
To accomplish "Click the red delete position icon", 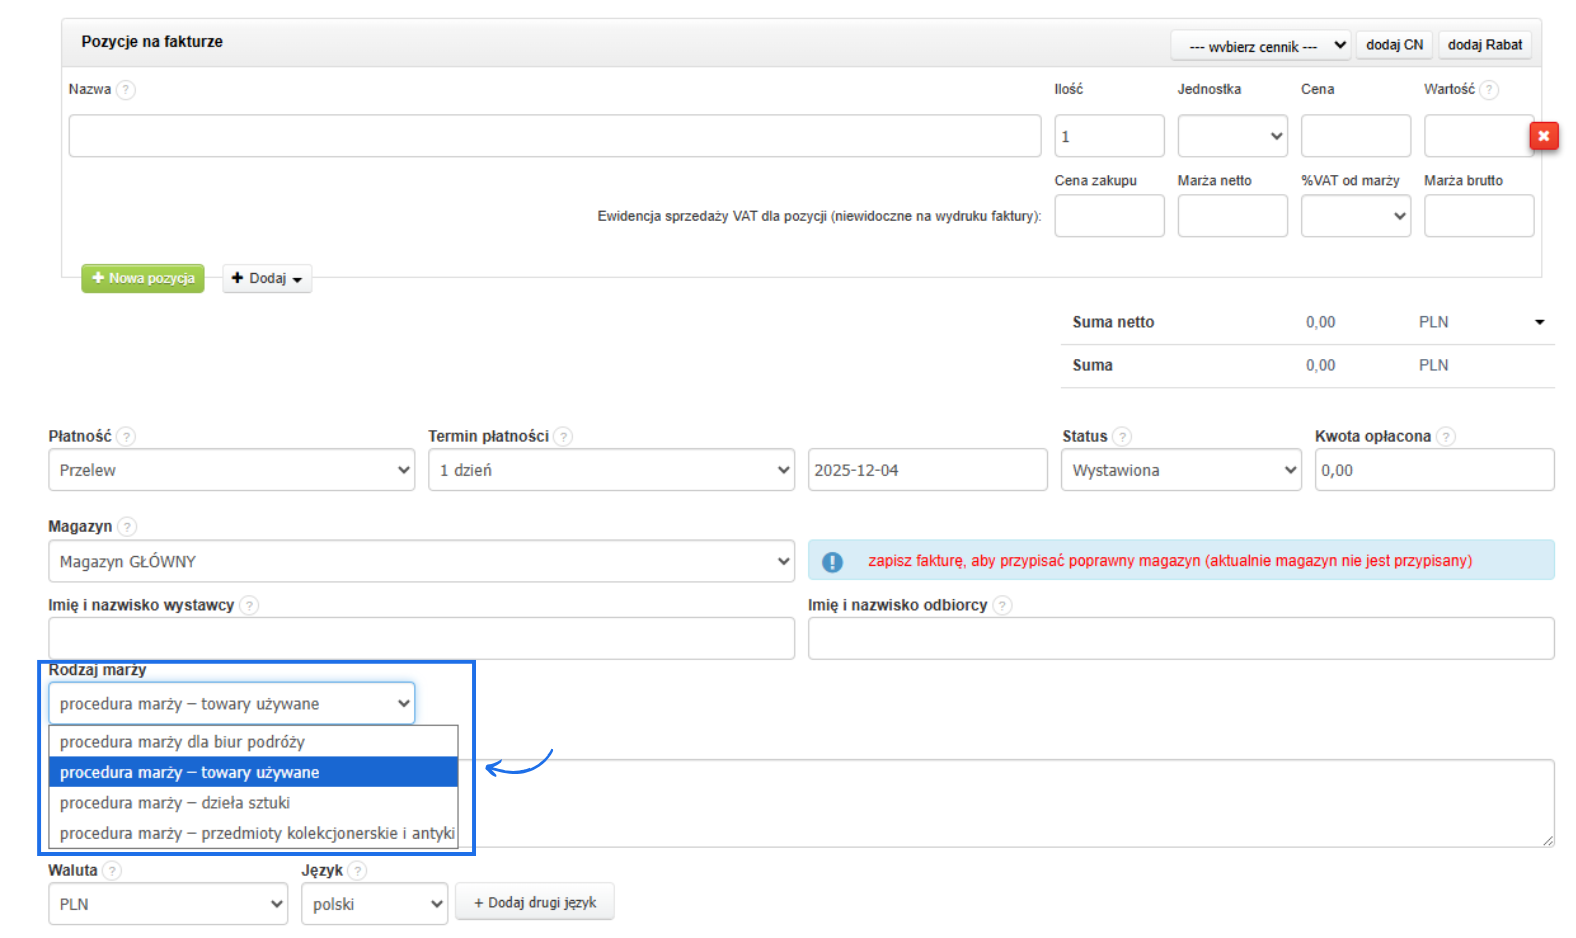I will 1543,136.
